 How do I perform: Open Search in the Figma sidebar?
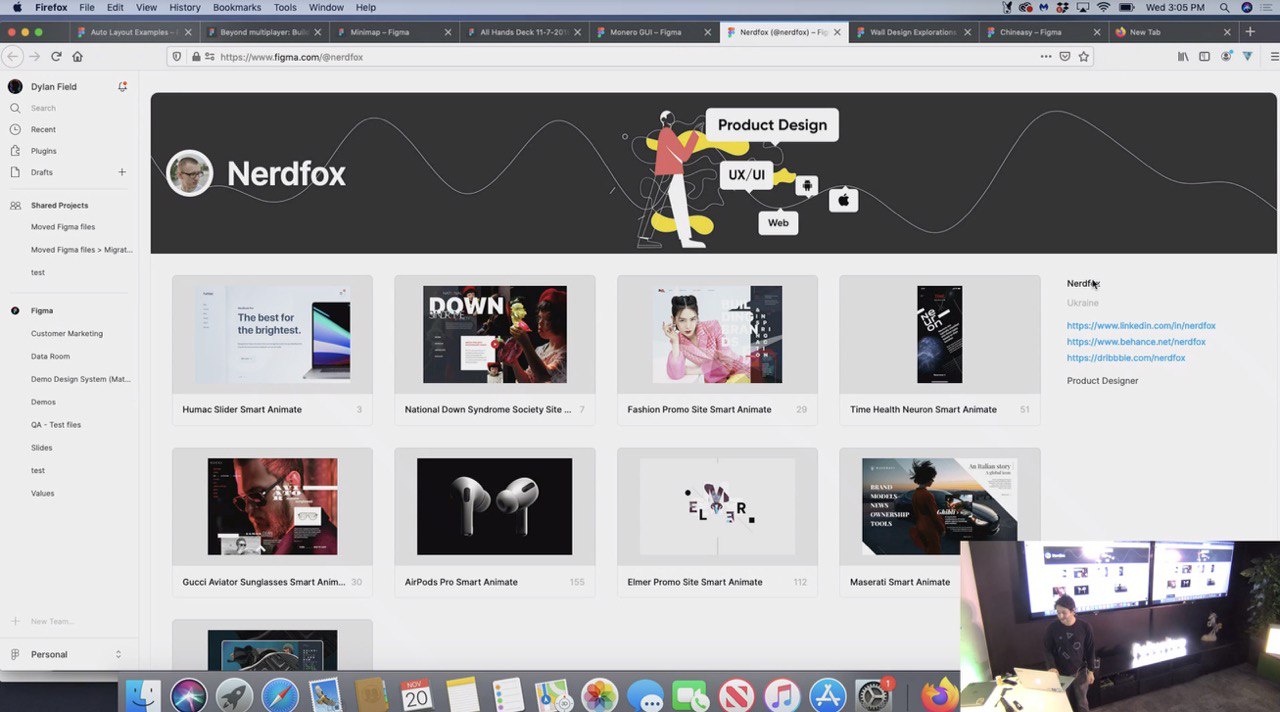coord(43,108)
